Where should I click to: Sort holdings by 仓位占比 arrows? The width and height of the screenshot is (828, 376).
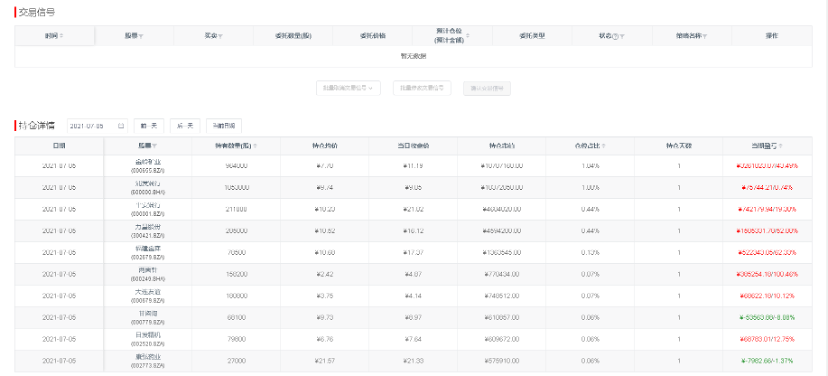604,145
